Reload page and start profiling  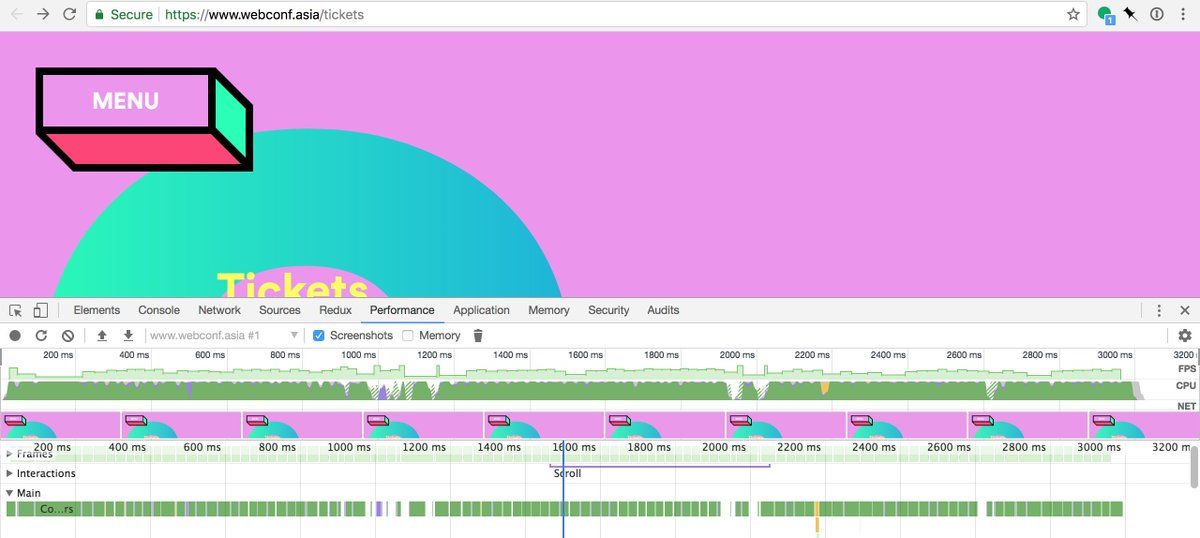pos(41,336)
